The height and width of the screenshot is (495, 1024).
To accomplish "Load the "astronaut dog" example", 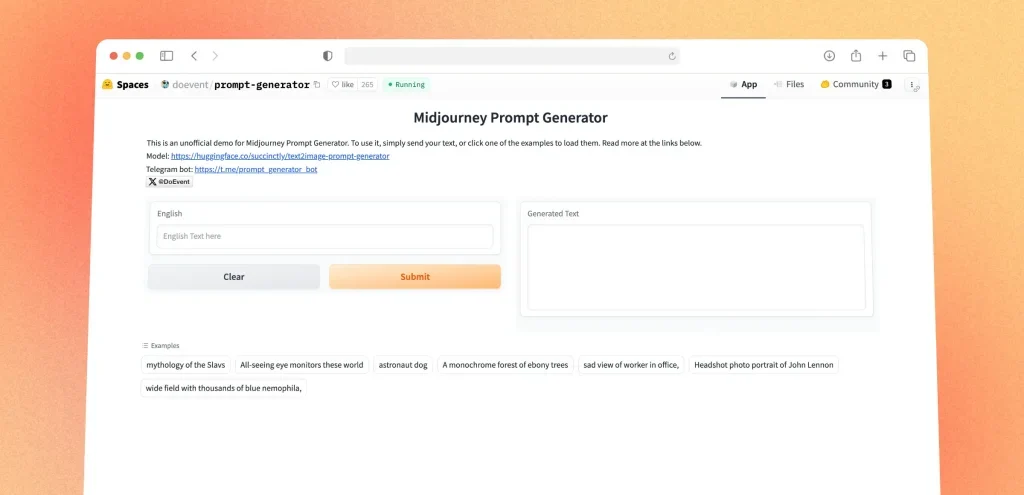I will pos(403,365).
